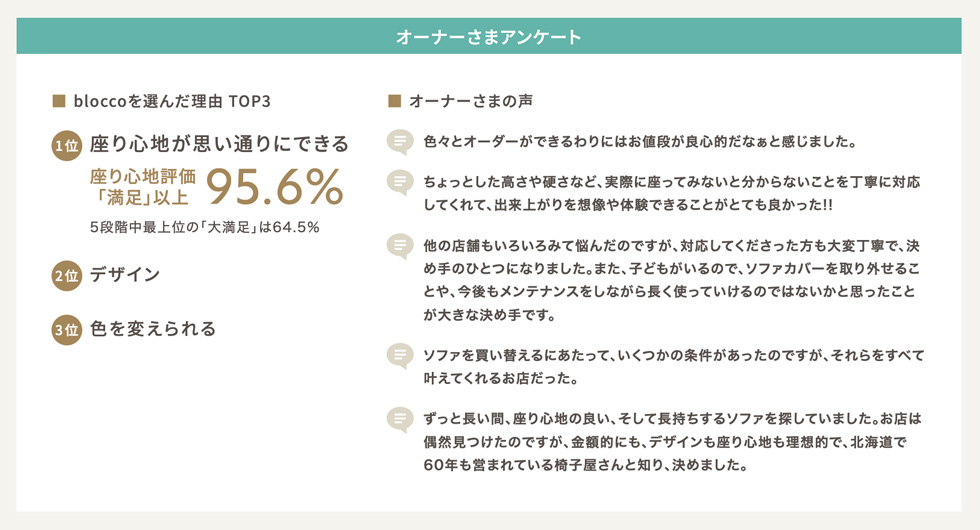
Task: Select the 95.6% satisfaction figure
Action: pyautogui.click(x=275, y=186)
